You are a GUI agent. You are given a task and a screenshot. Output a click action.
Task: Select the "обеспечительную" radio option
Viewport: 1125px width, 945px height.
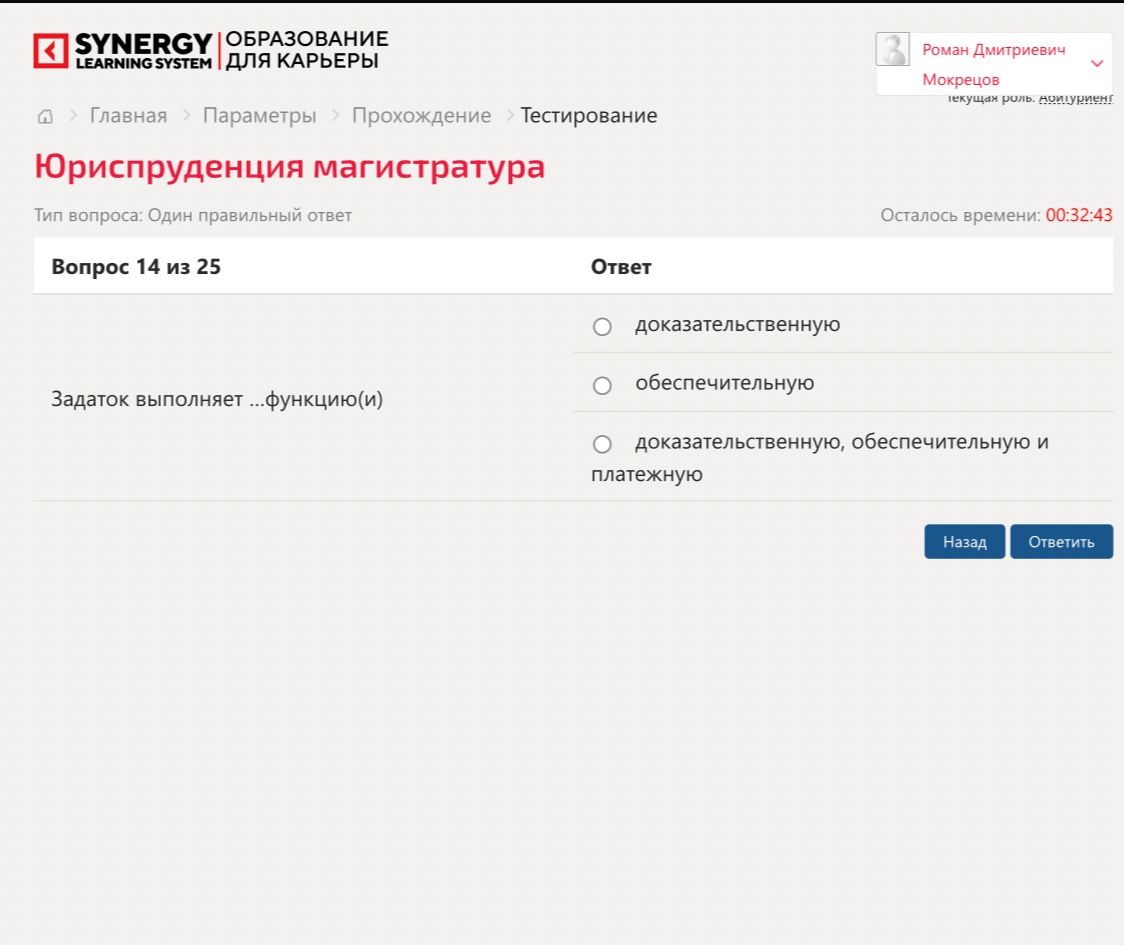602,385
